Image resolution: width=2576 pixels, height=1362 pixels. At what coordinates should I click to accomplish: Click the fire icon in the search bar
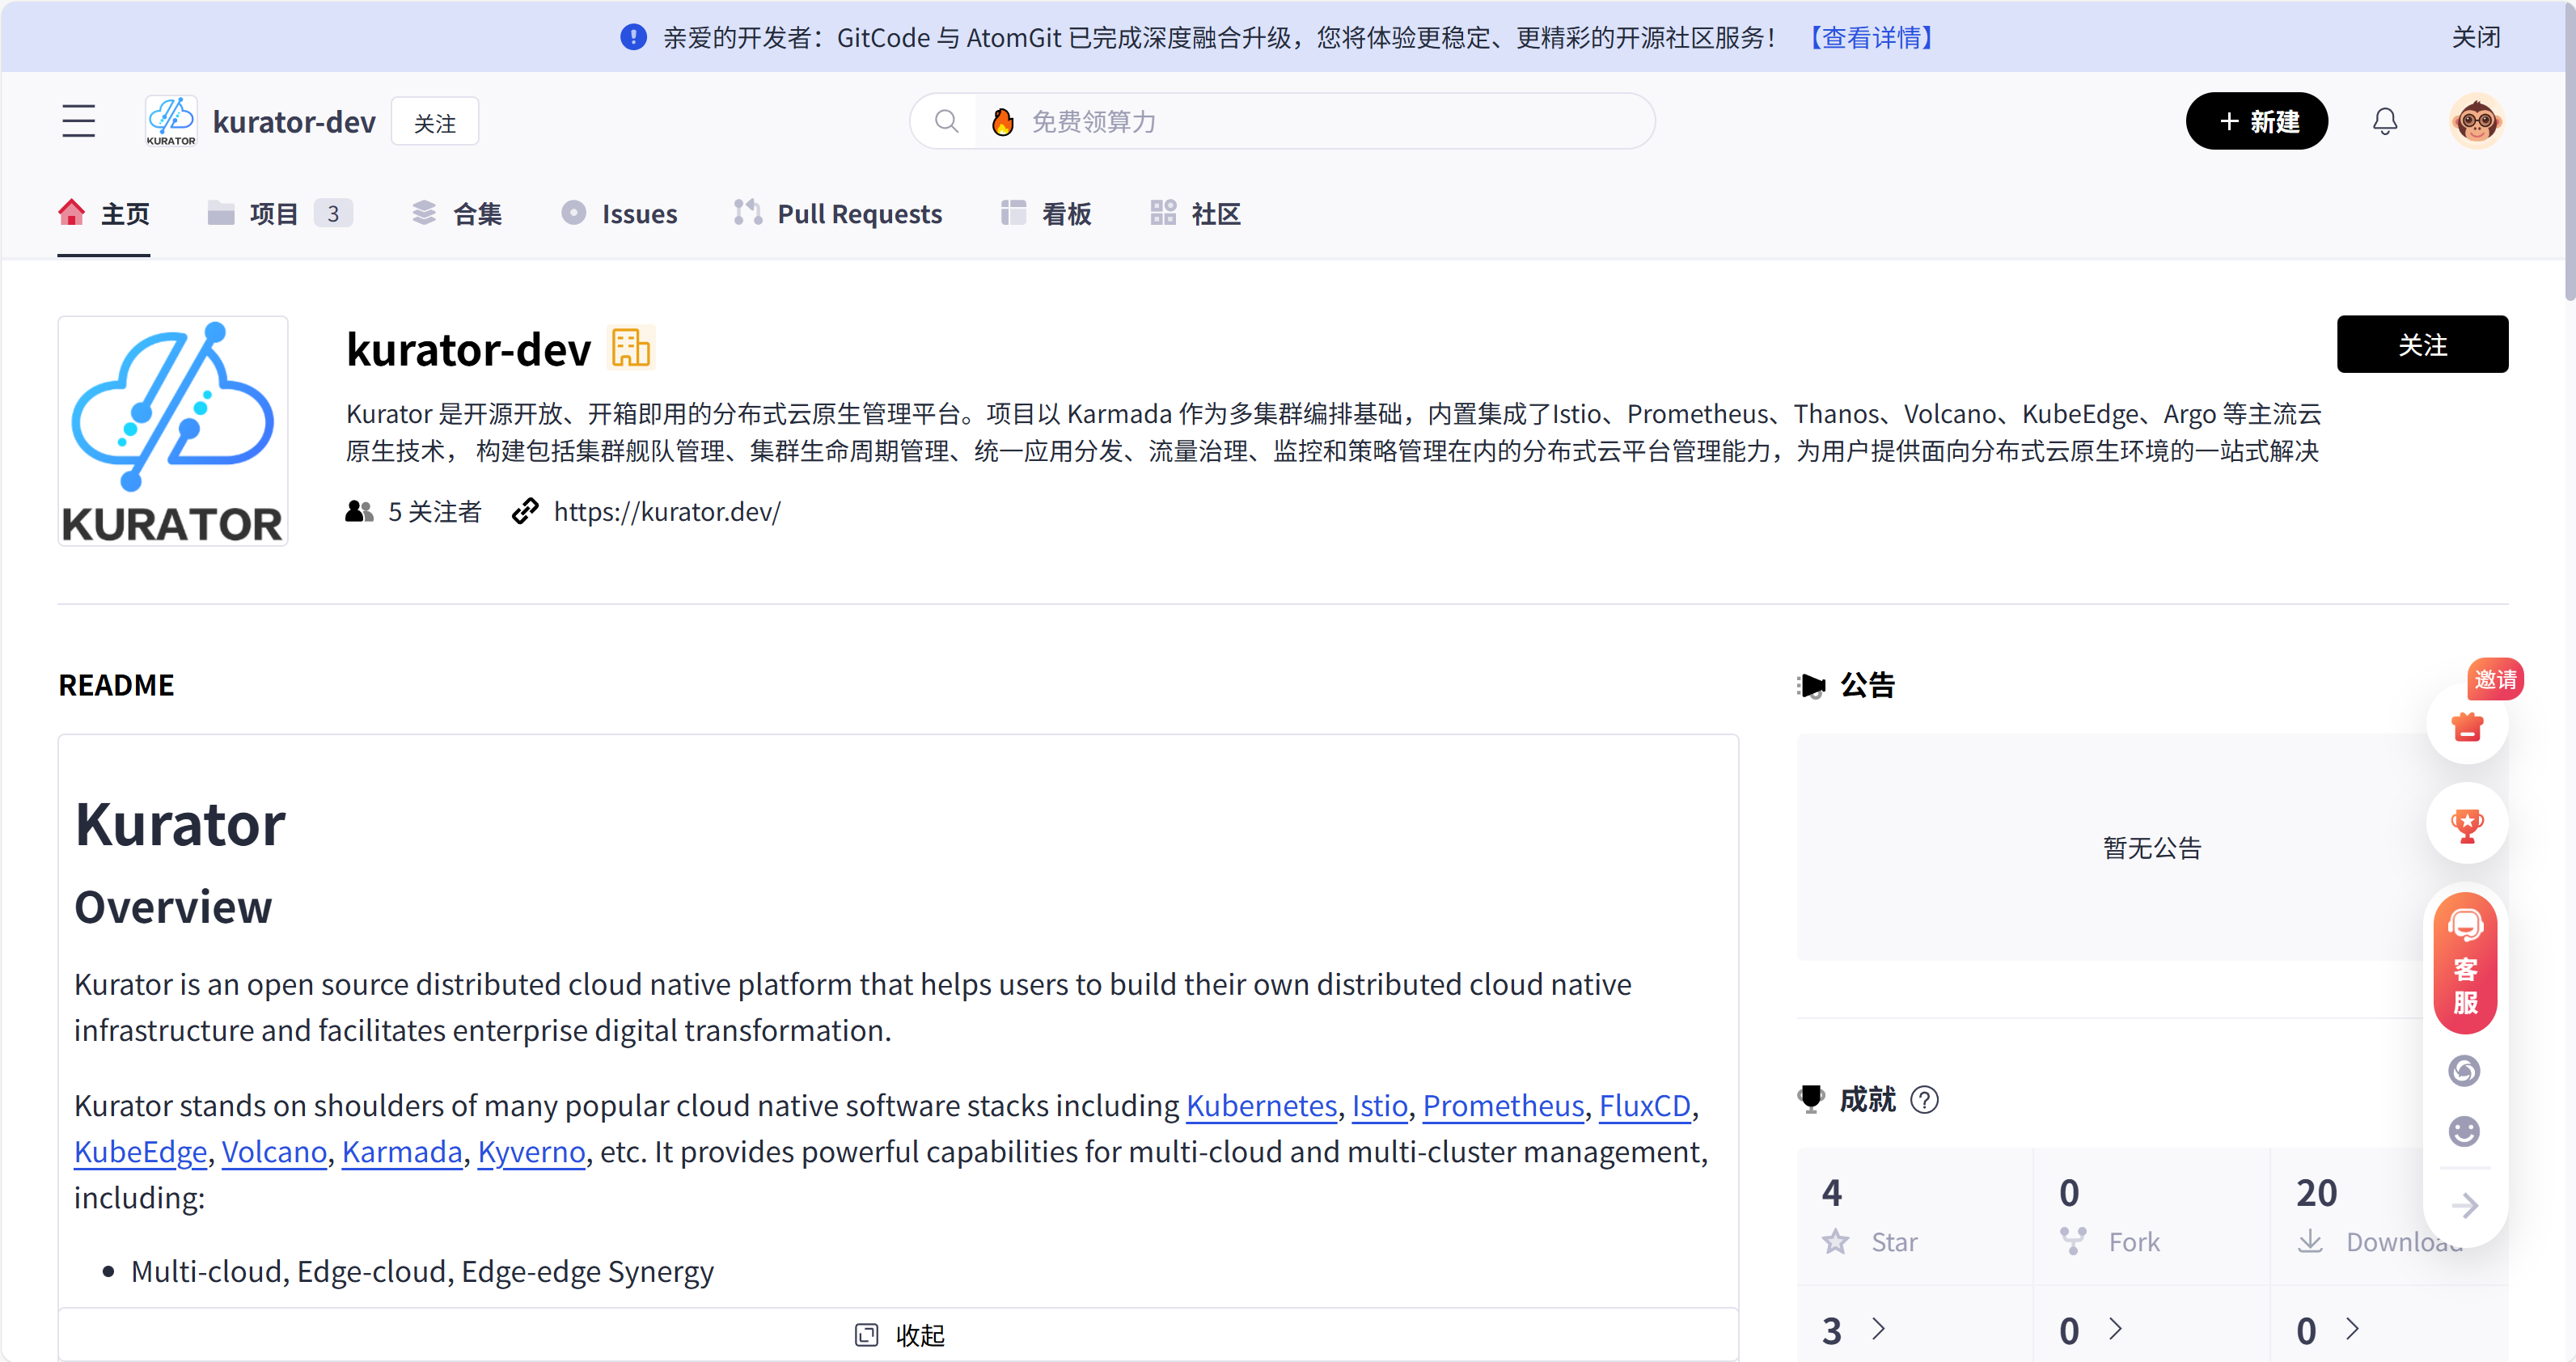[1002, 121]
